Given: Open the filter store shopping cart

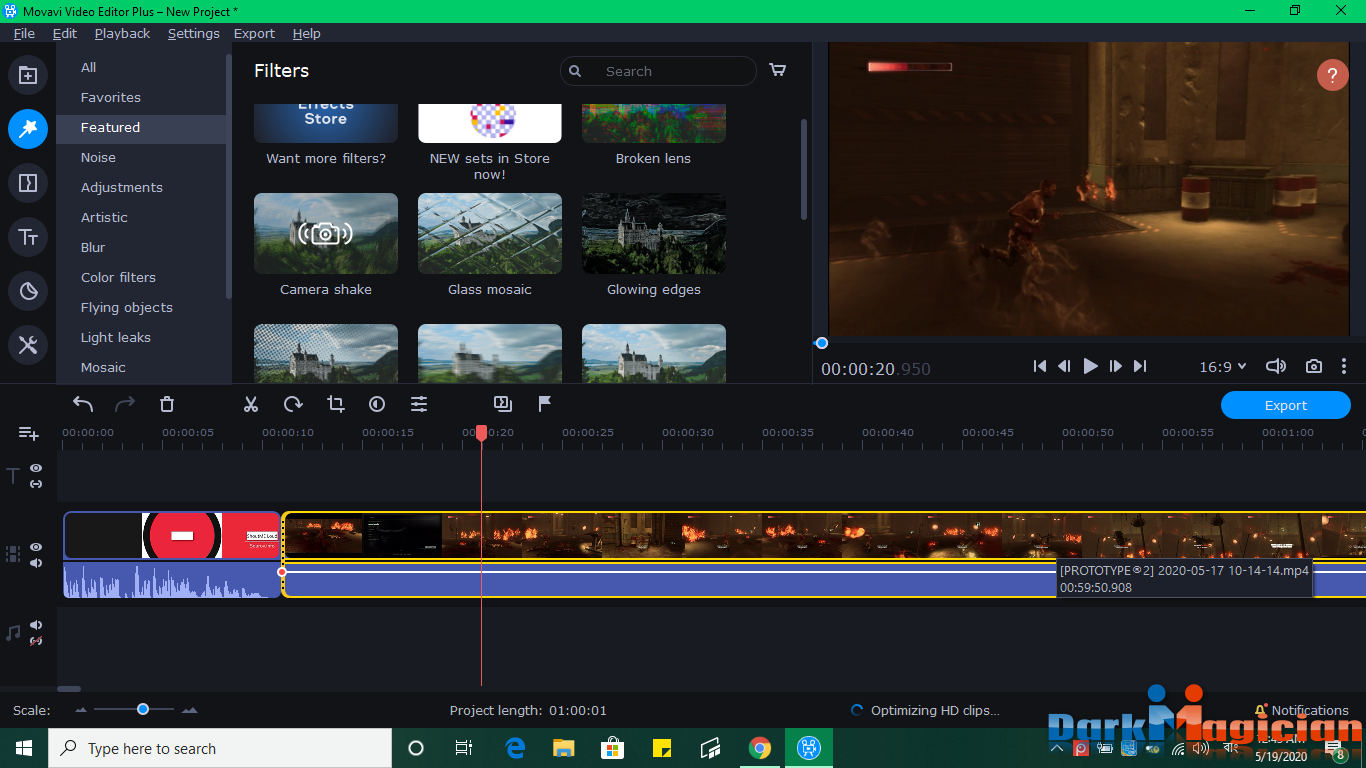Looking at the screenshot, I should [777, 70].
